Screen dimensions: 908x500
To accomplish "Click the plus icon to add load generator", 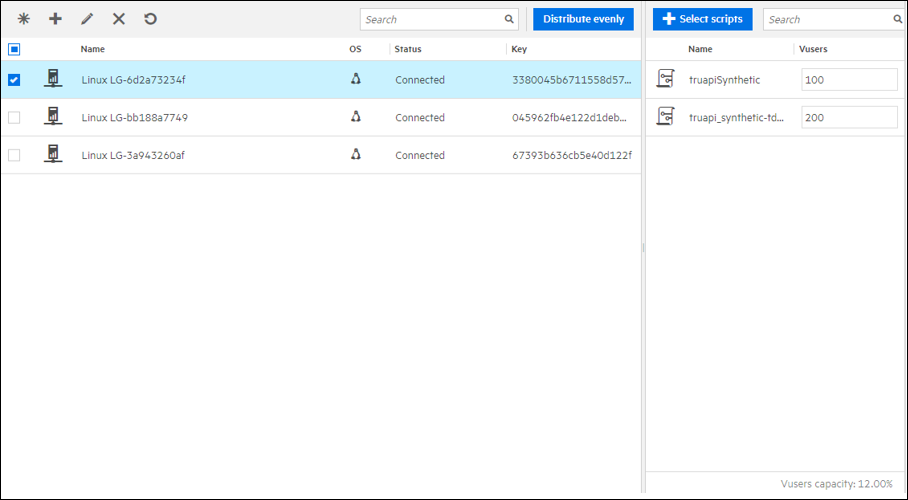I will (x=55, y=19).
